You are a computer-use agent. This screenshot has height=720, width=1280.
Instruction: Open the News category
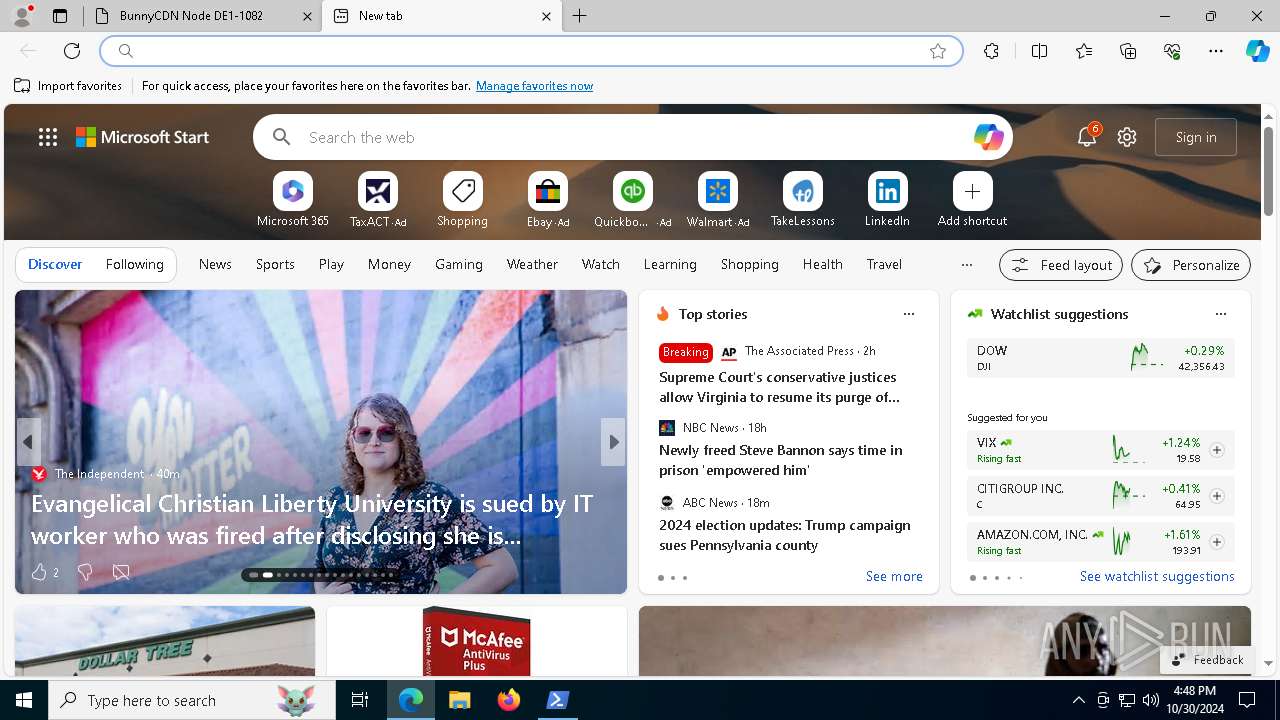[x=215, y=264]
